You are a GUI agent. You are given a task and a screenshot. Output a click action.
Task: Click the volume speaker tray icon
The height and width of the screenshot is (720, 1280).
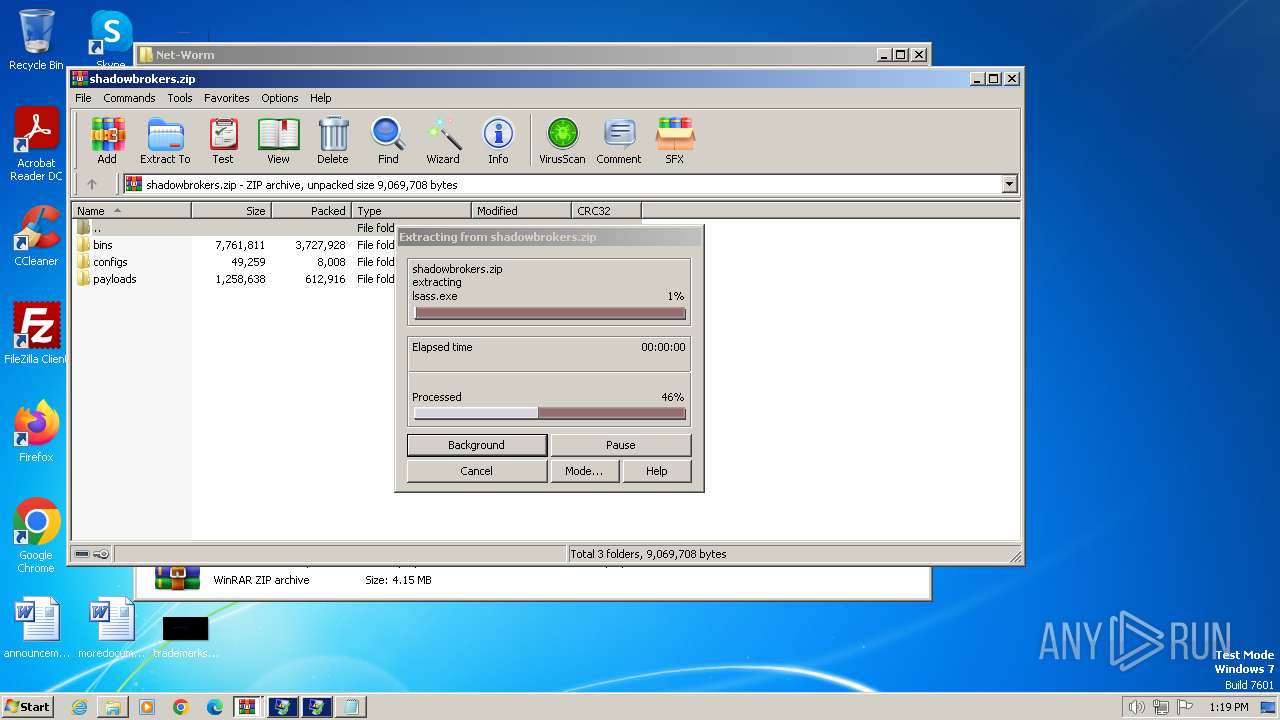tap(1136, 707)
